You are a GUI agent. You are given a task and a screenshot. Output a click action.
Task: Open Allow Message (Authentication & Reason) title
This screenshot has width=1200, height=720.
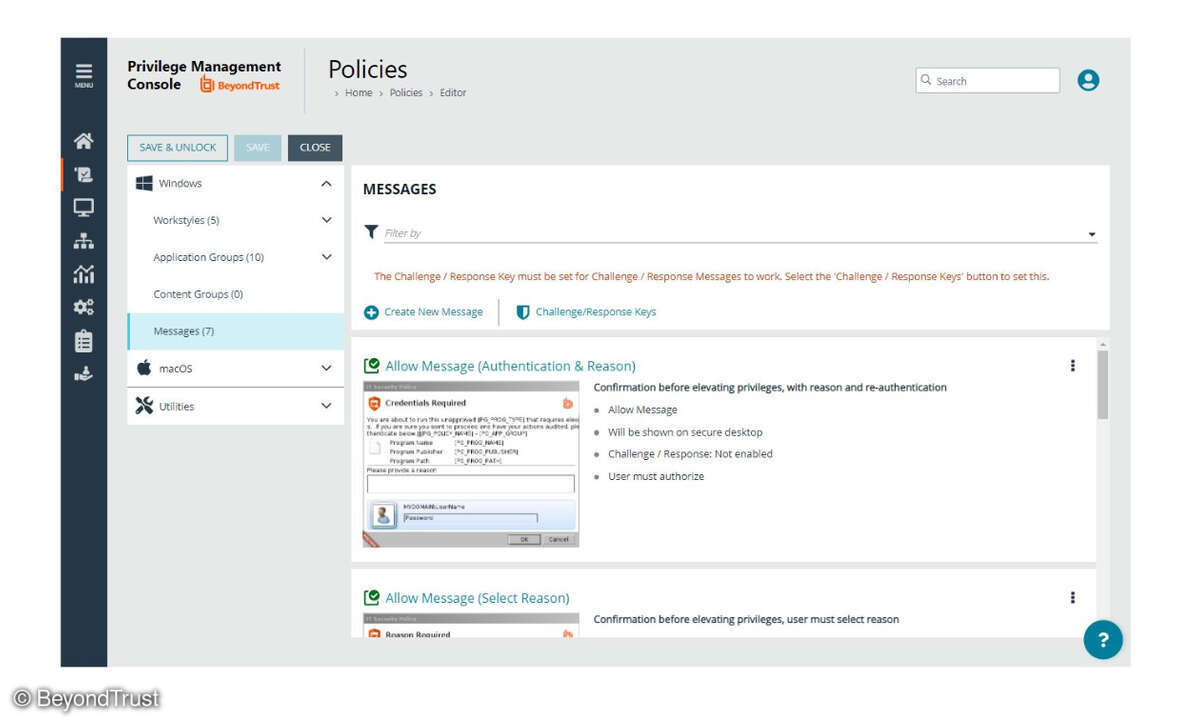510,366
